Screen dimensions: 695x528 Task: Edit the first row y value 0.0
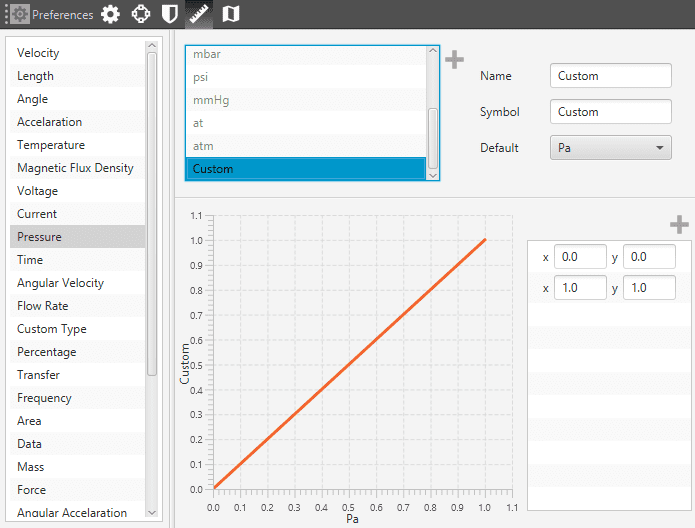649,257
